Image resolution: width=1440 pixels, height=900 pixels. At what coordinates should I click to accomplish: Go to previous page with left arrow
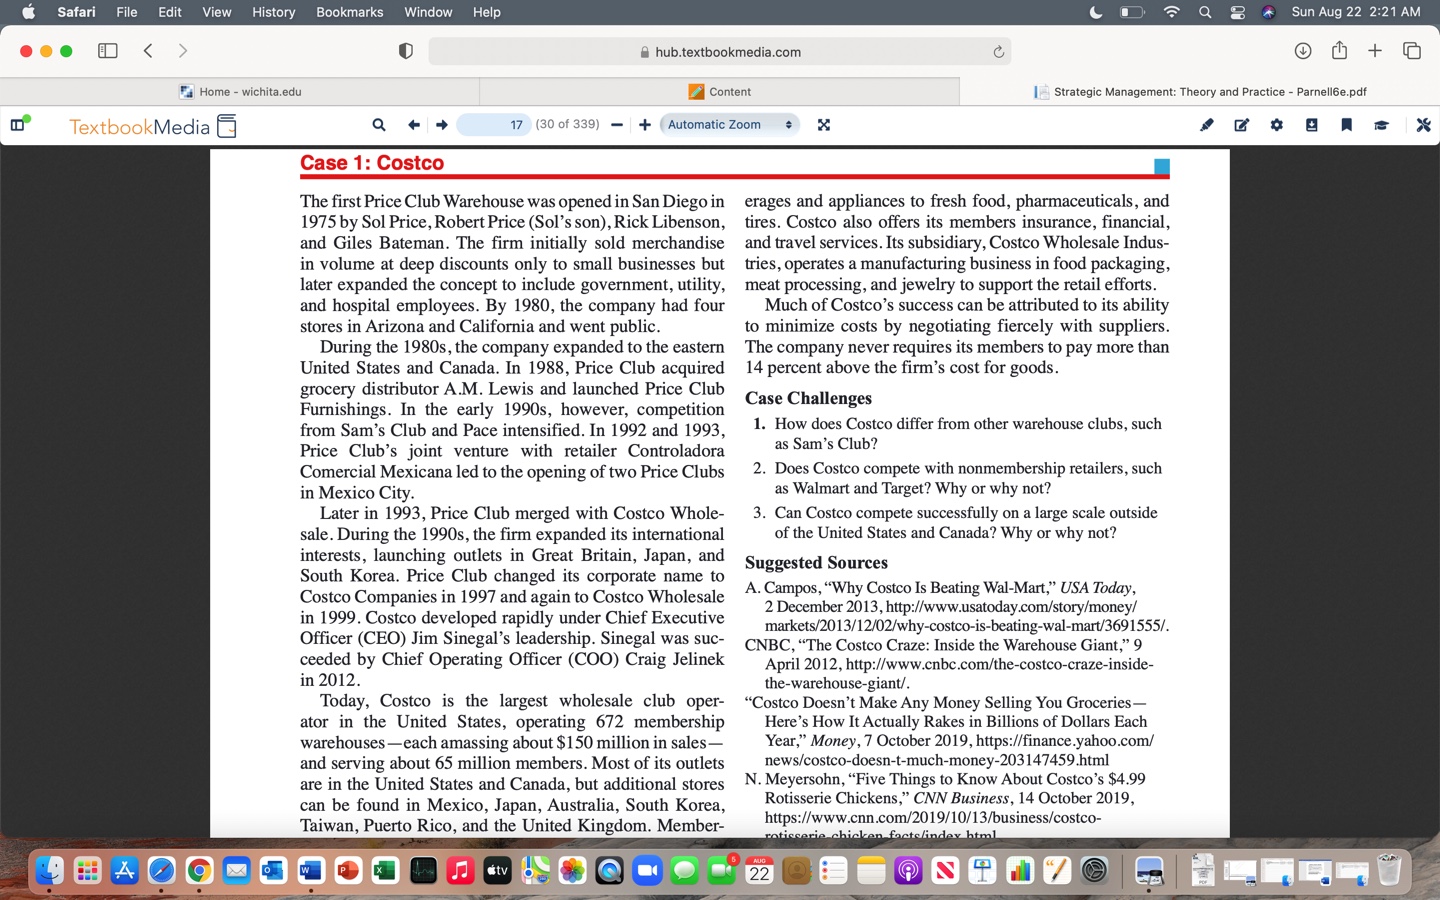413,125
